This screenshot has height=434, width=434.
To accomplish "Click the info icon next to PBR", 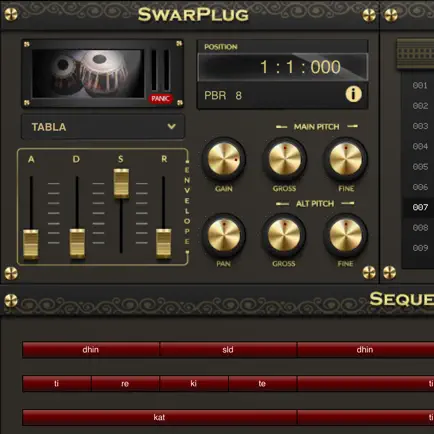I will (353, 94).
